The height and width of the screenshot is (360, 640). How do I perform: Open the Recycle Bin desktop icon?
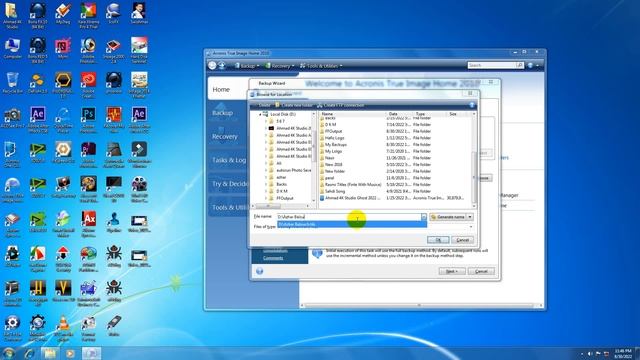point(12,83)
